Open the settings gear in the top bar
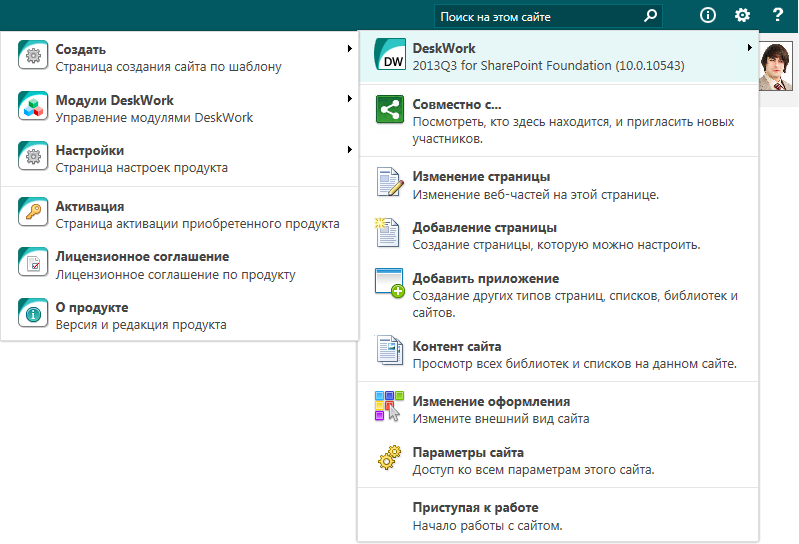This screenshot has width=799, height=544. [742, 15]
